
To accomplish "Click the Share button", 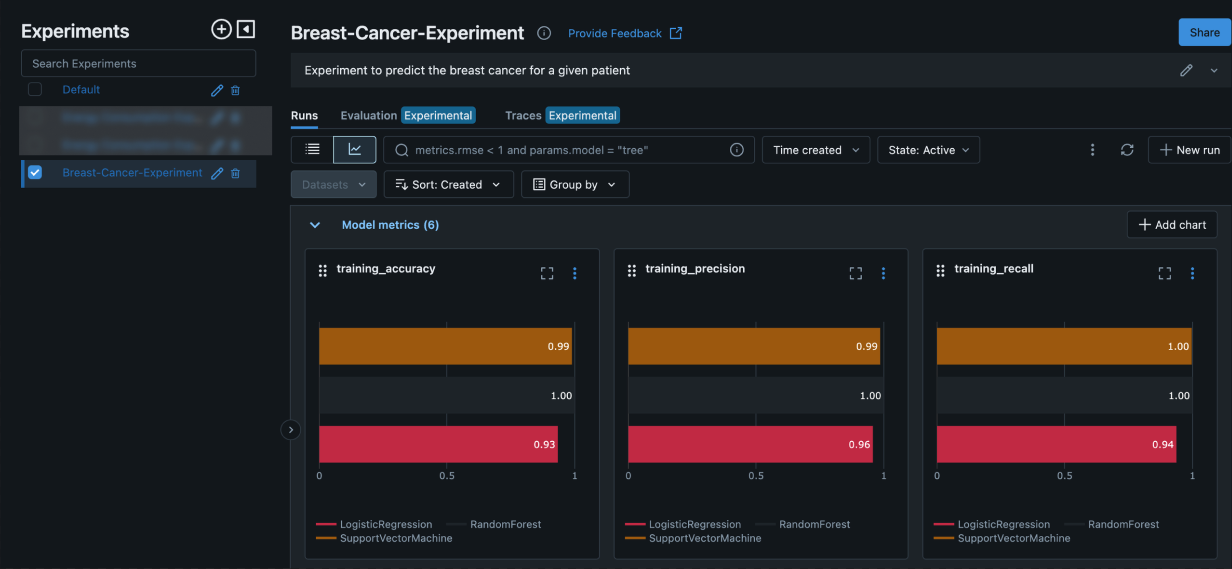I will pos(1204,32).
